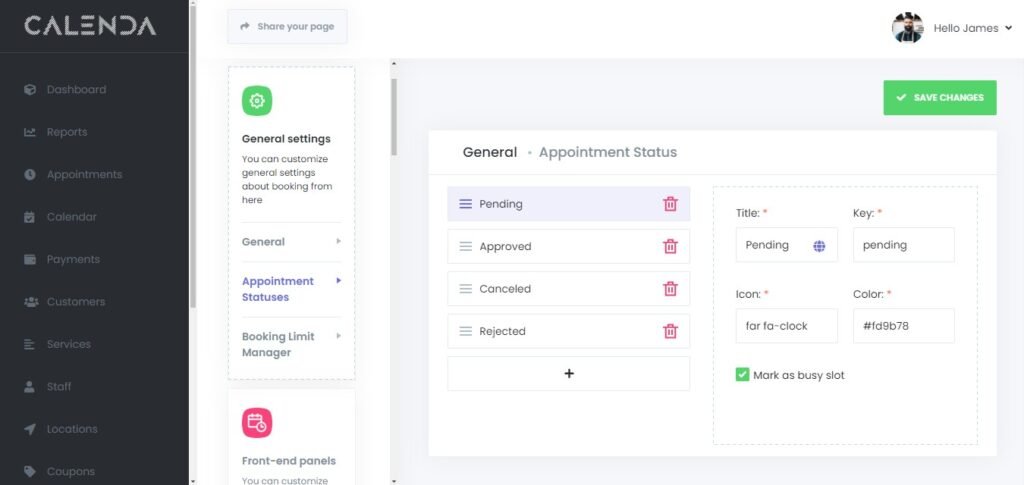Open Appointments in the sidebar
1024x485 pixels.
pyautogui.click(x=84, y=174)
